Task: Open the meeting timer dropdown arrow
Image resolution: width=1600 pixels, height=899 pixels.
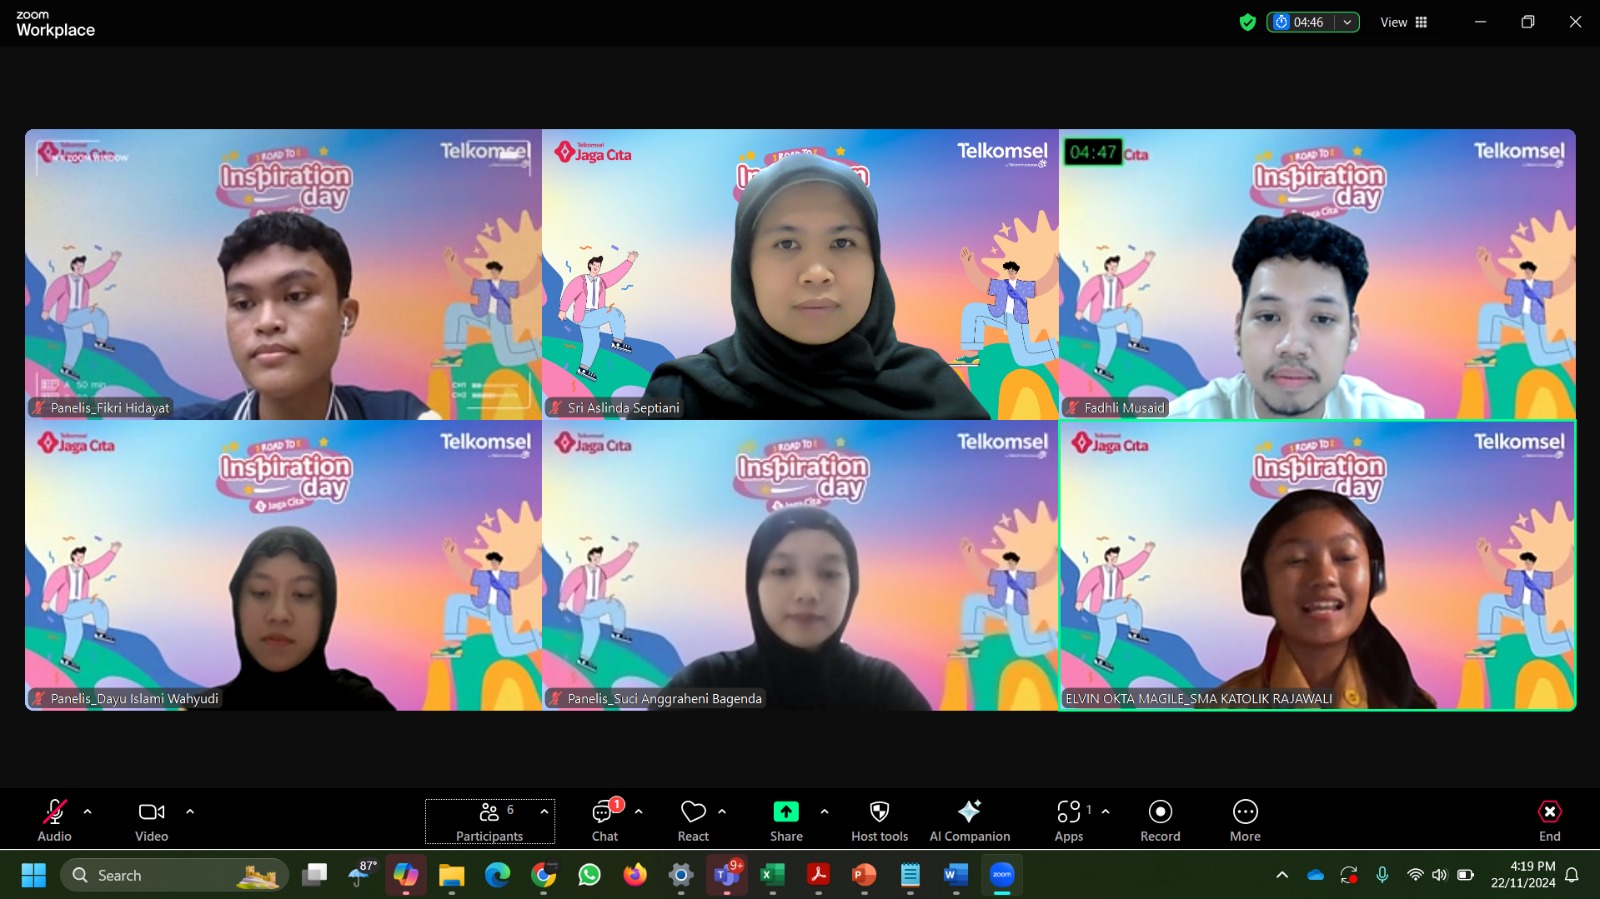Action: tap(1347, 22)
